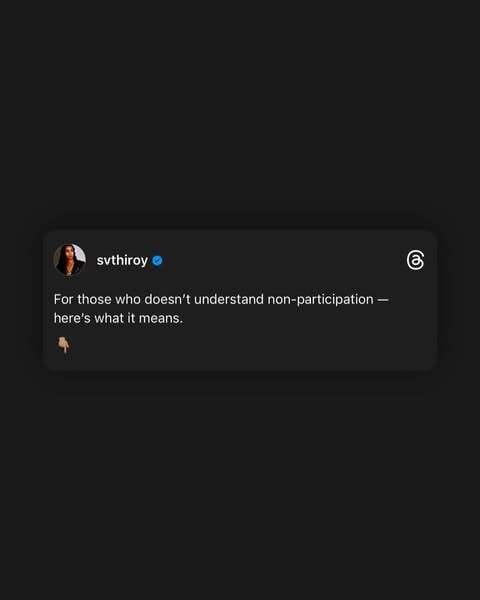Click the dark background below the post card
This screenshot has height=600, width=480.
point(240,486)
